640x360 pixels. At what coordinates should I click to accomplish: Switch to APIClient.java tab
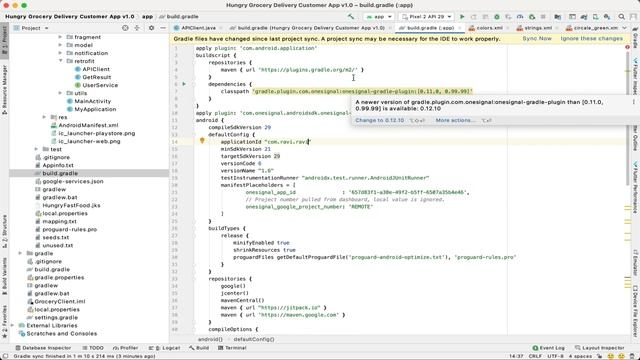pyautogui.click(x=198, y=28)
